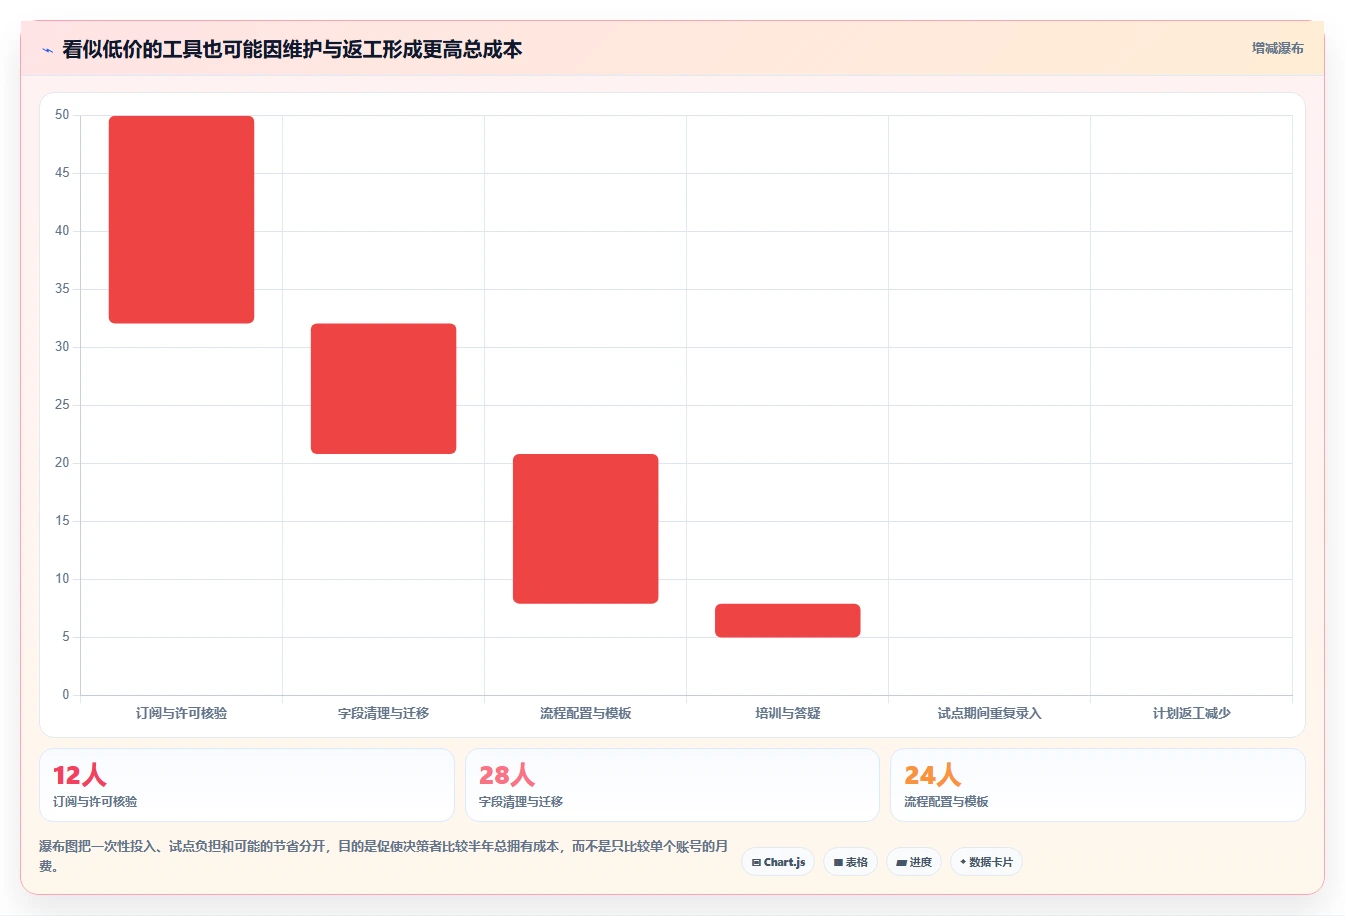Select the Chart.js tag

coord(778,862)
